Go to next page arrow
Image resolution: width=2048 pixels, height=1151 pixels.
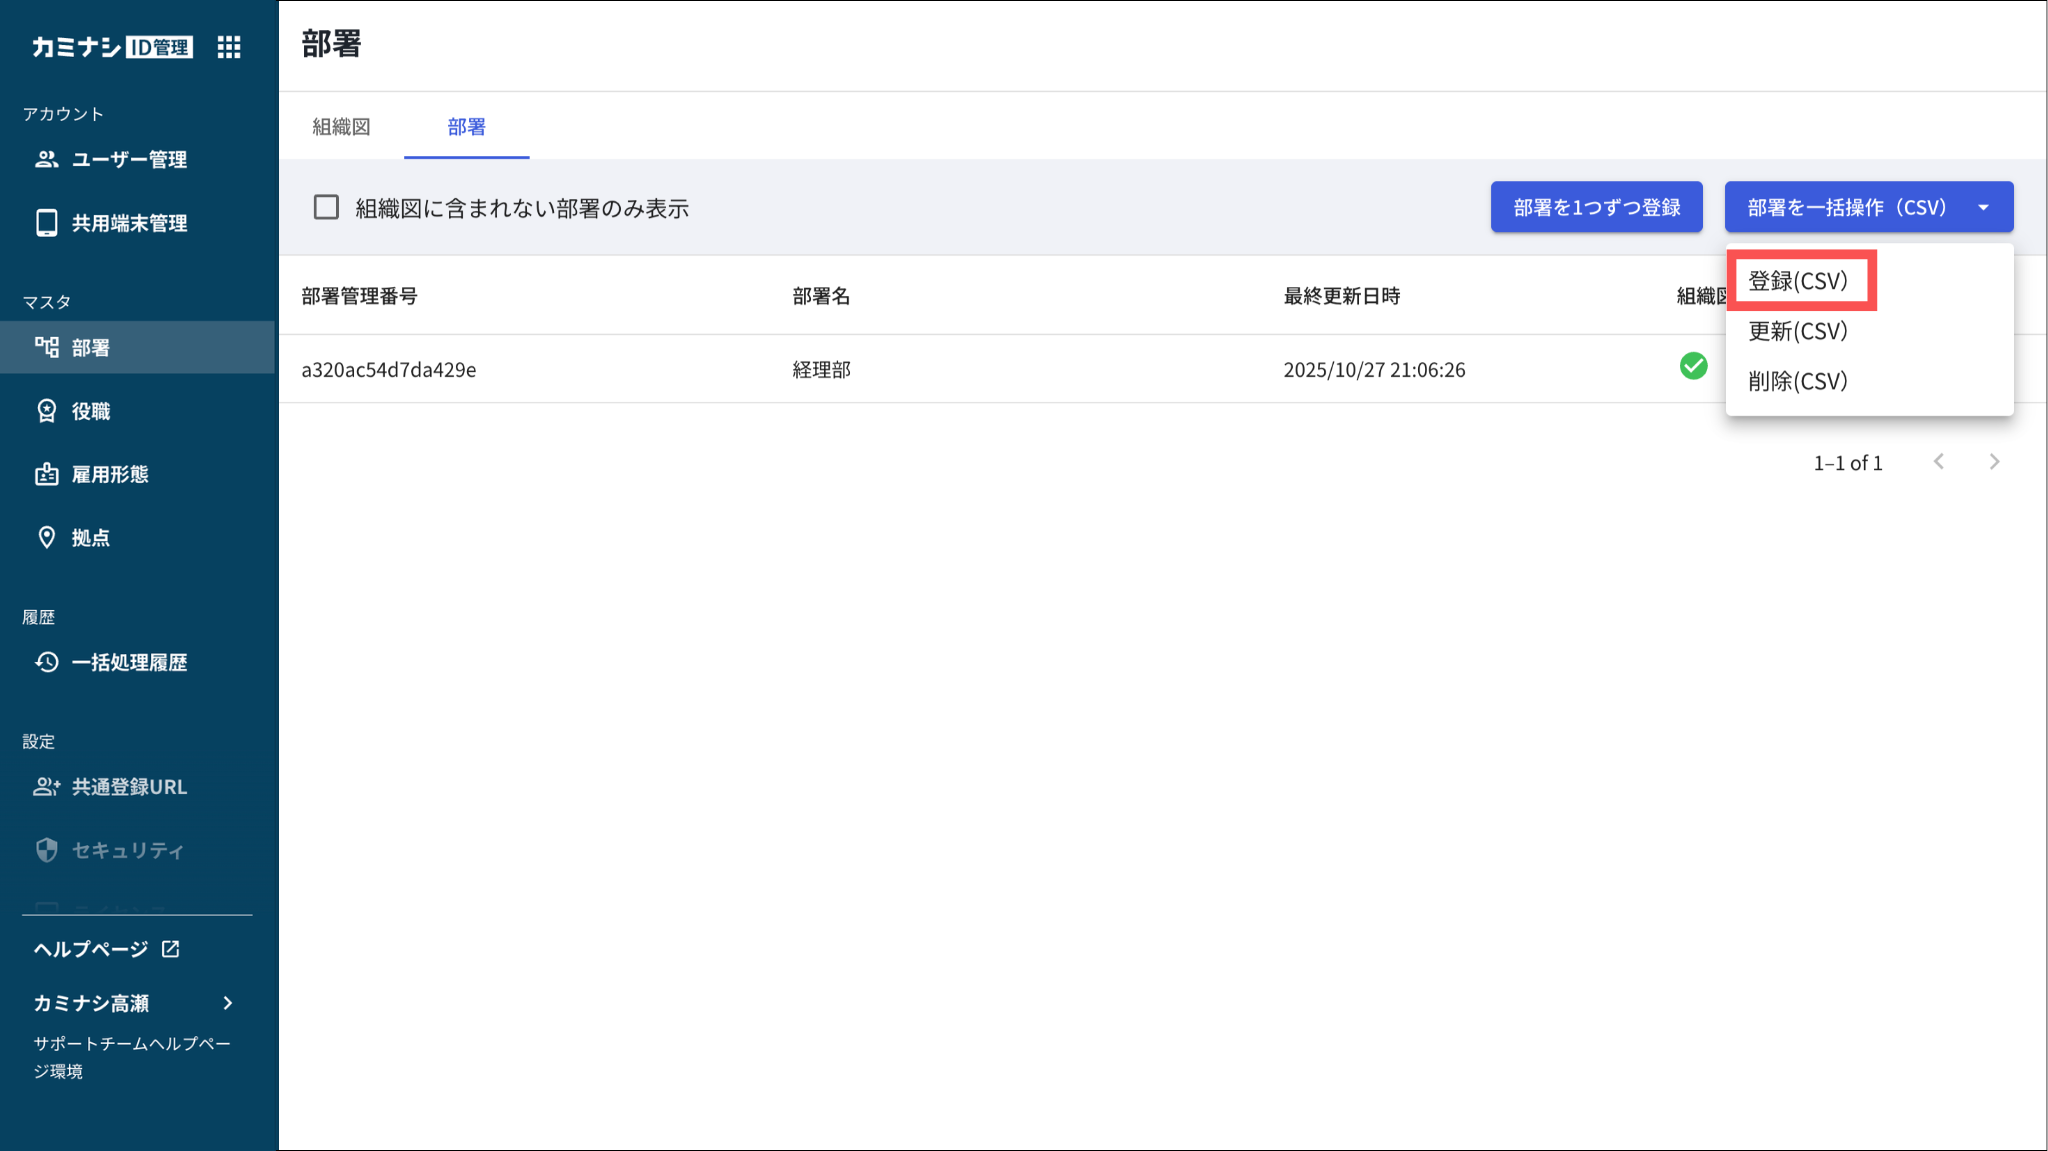point(1994,462)
